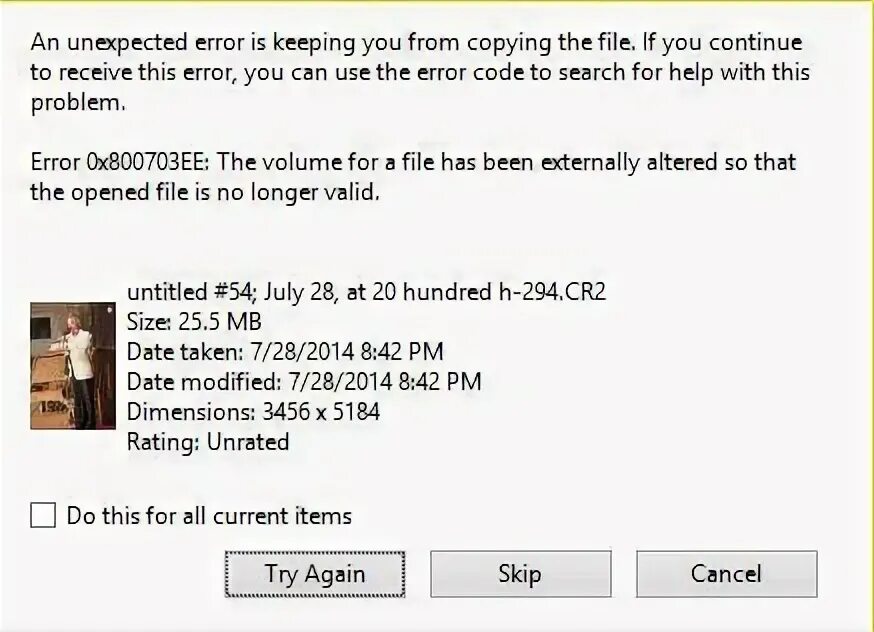874x632 pixels.
Task: Click the error code 0x800703EE text
Action: point(148,162)
